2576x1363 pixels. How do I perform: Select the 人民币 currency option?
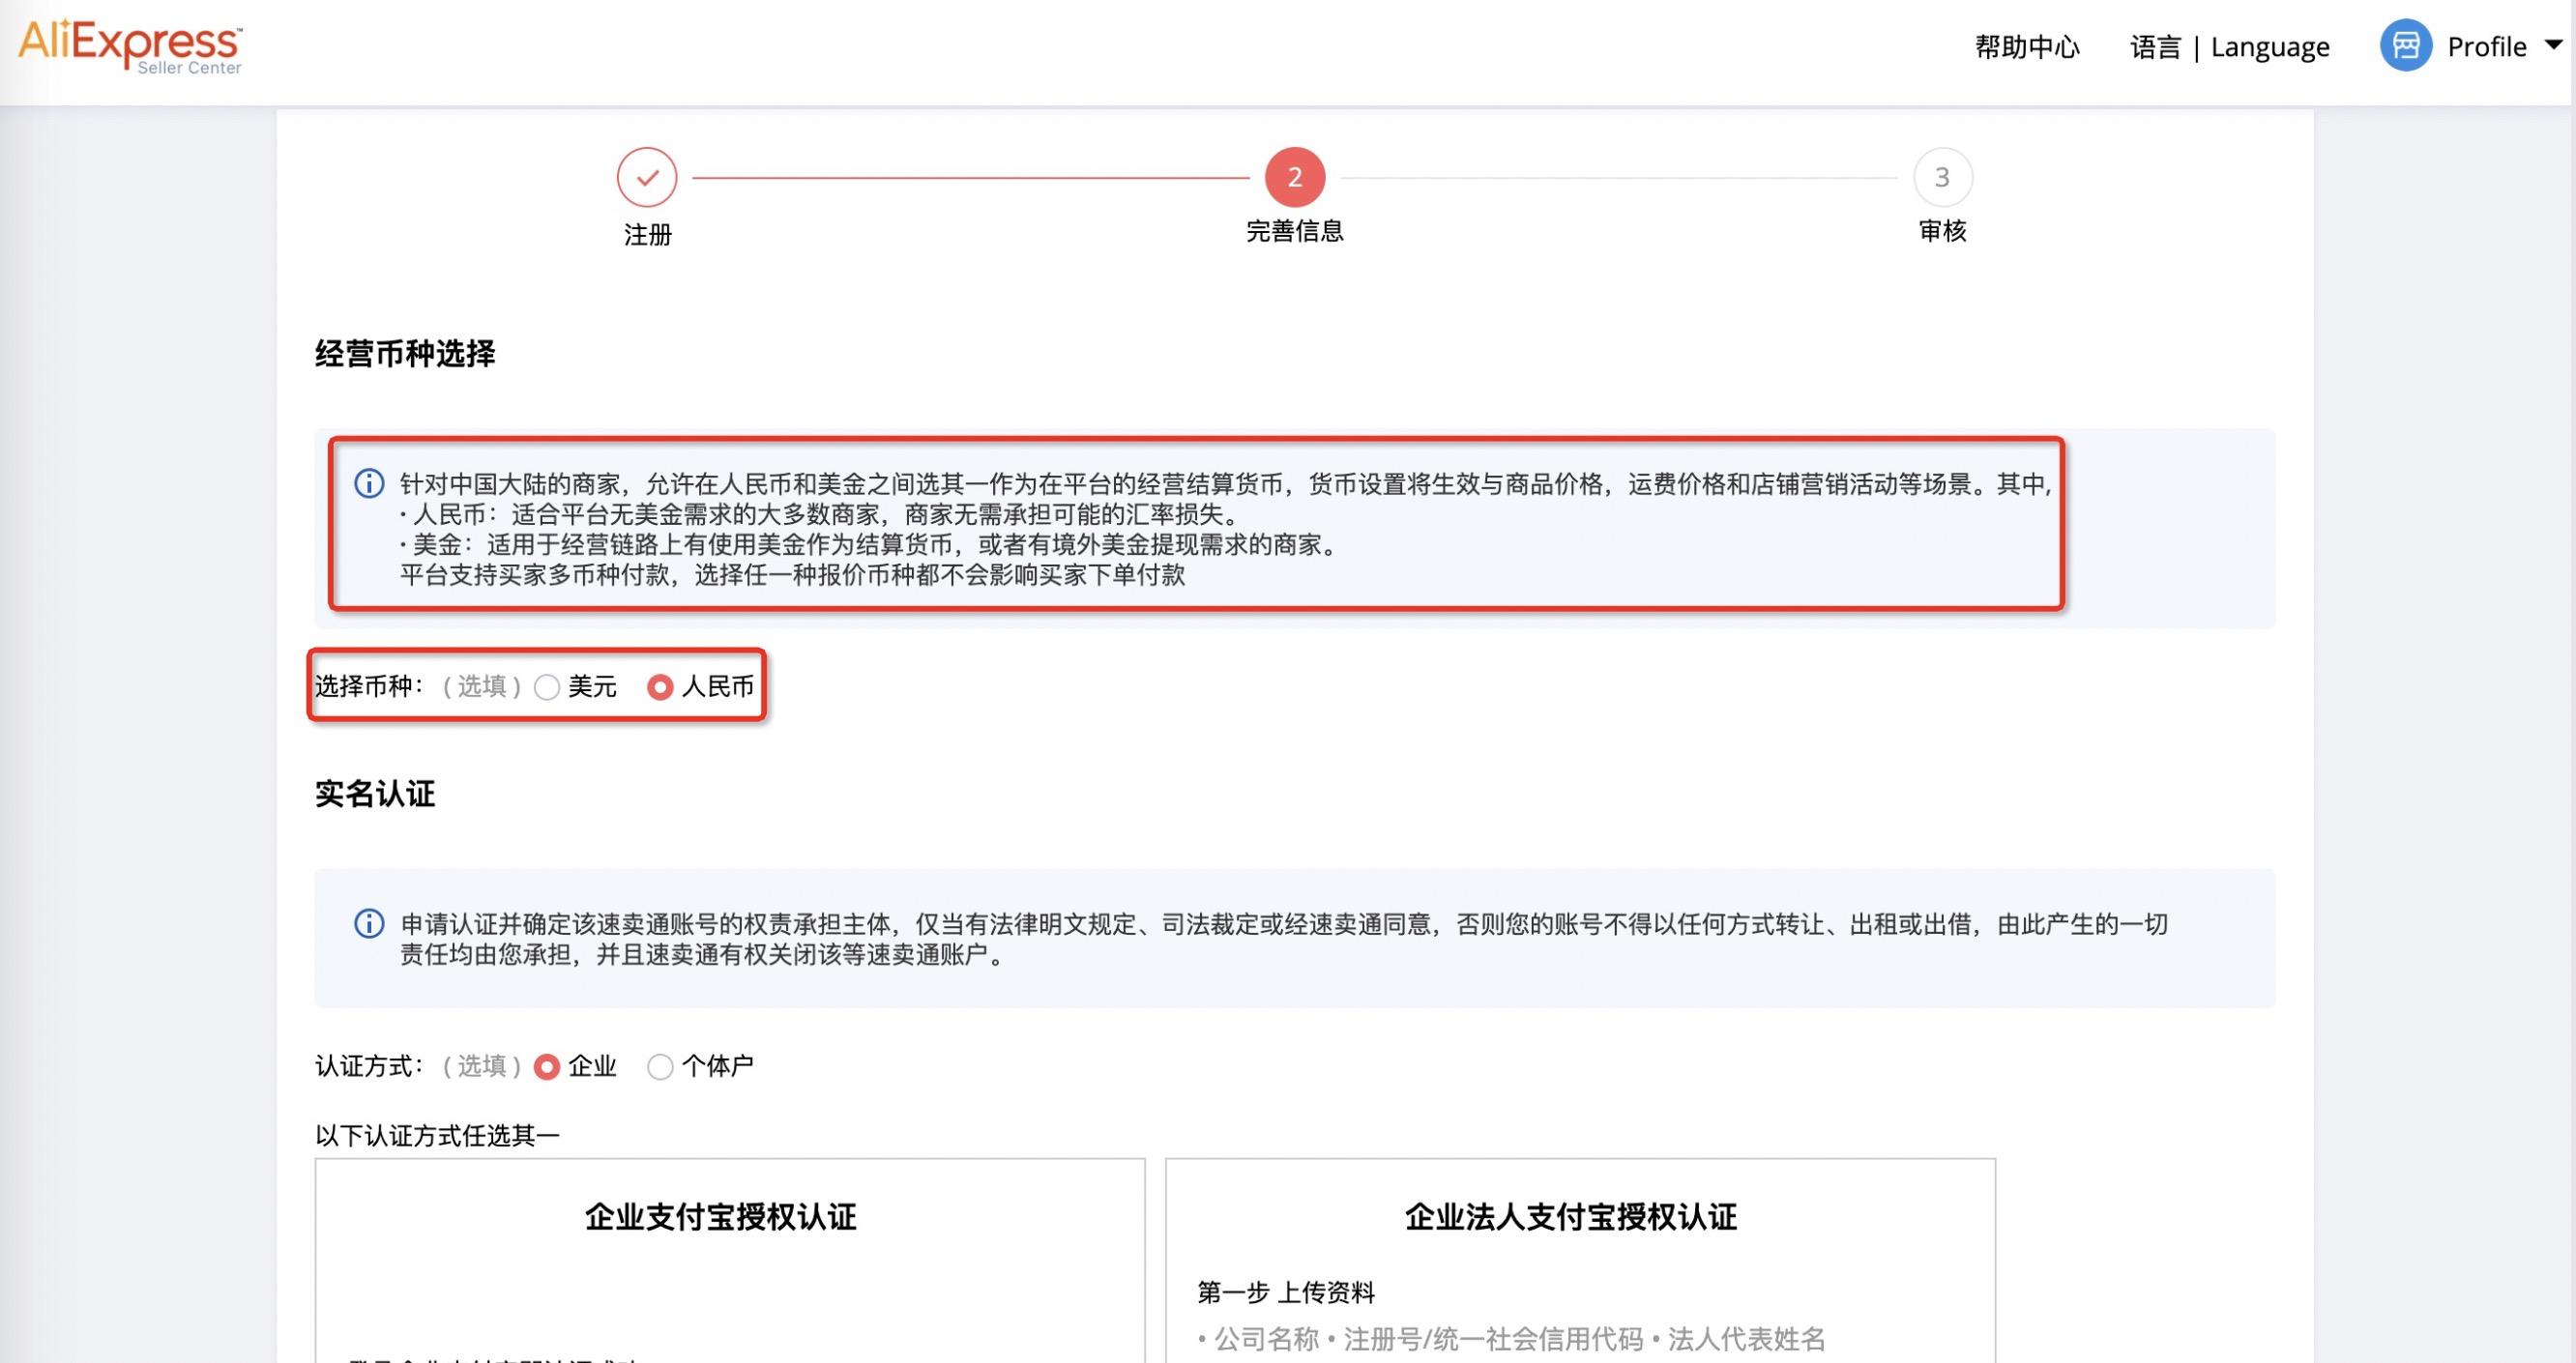(661, 688)
